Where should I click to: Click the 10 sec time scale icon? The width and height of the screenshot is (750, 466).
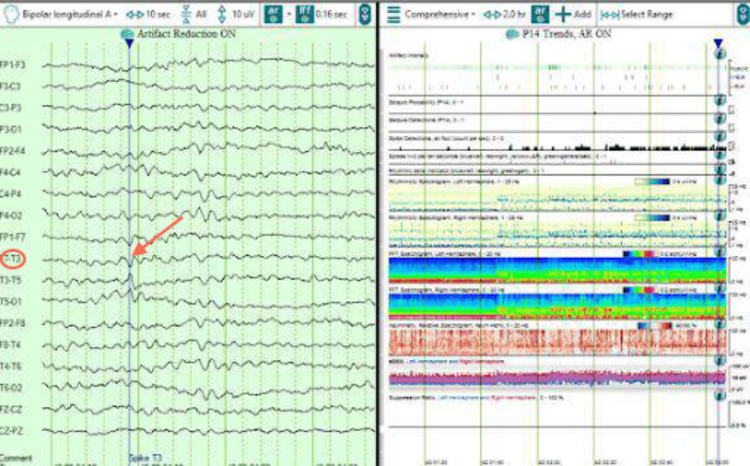click(x=134, y=14)
